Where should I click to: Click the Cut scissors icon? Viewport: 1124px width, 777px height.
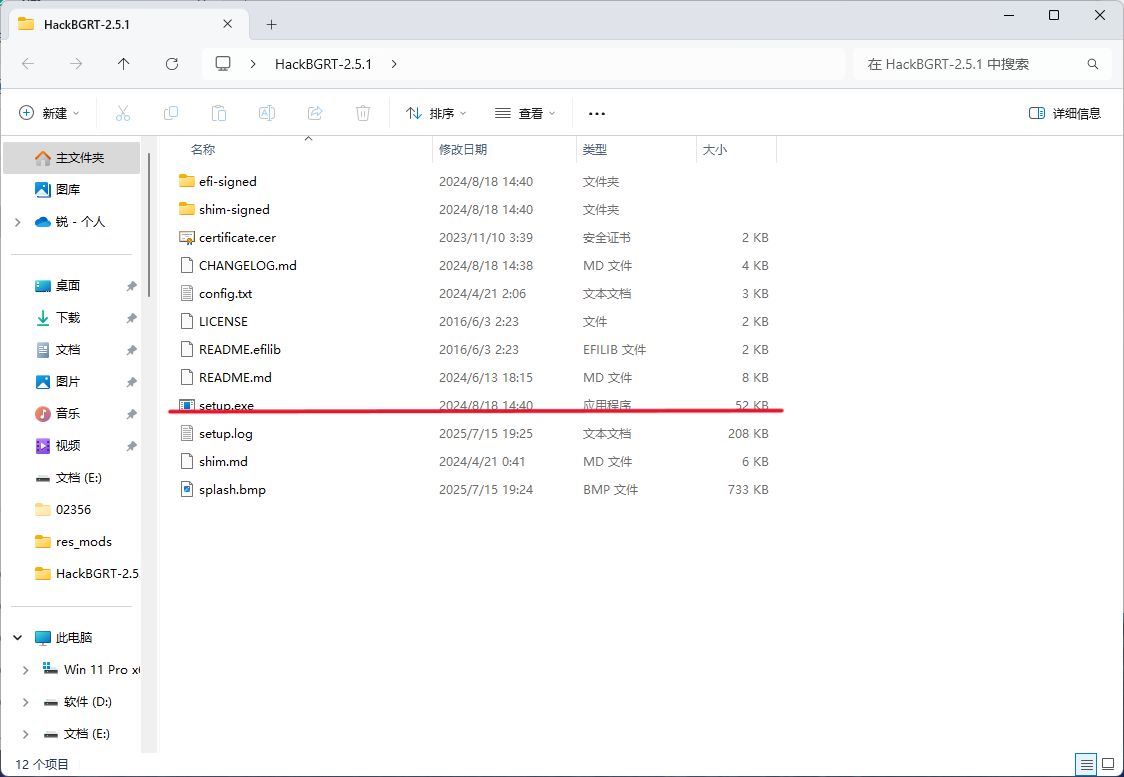point(123,113)
